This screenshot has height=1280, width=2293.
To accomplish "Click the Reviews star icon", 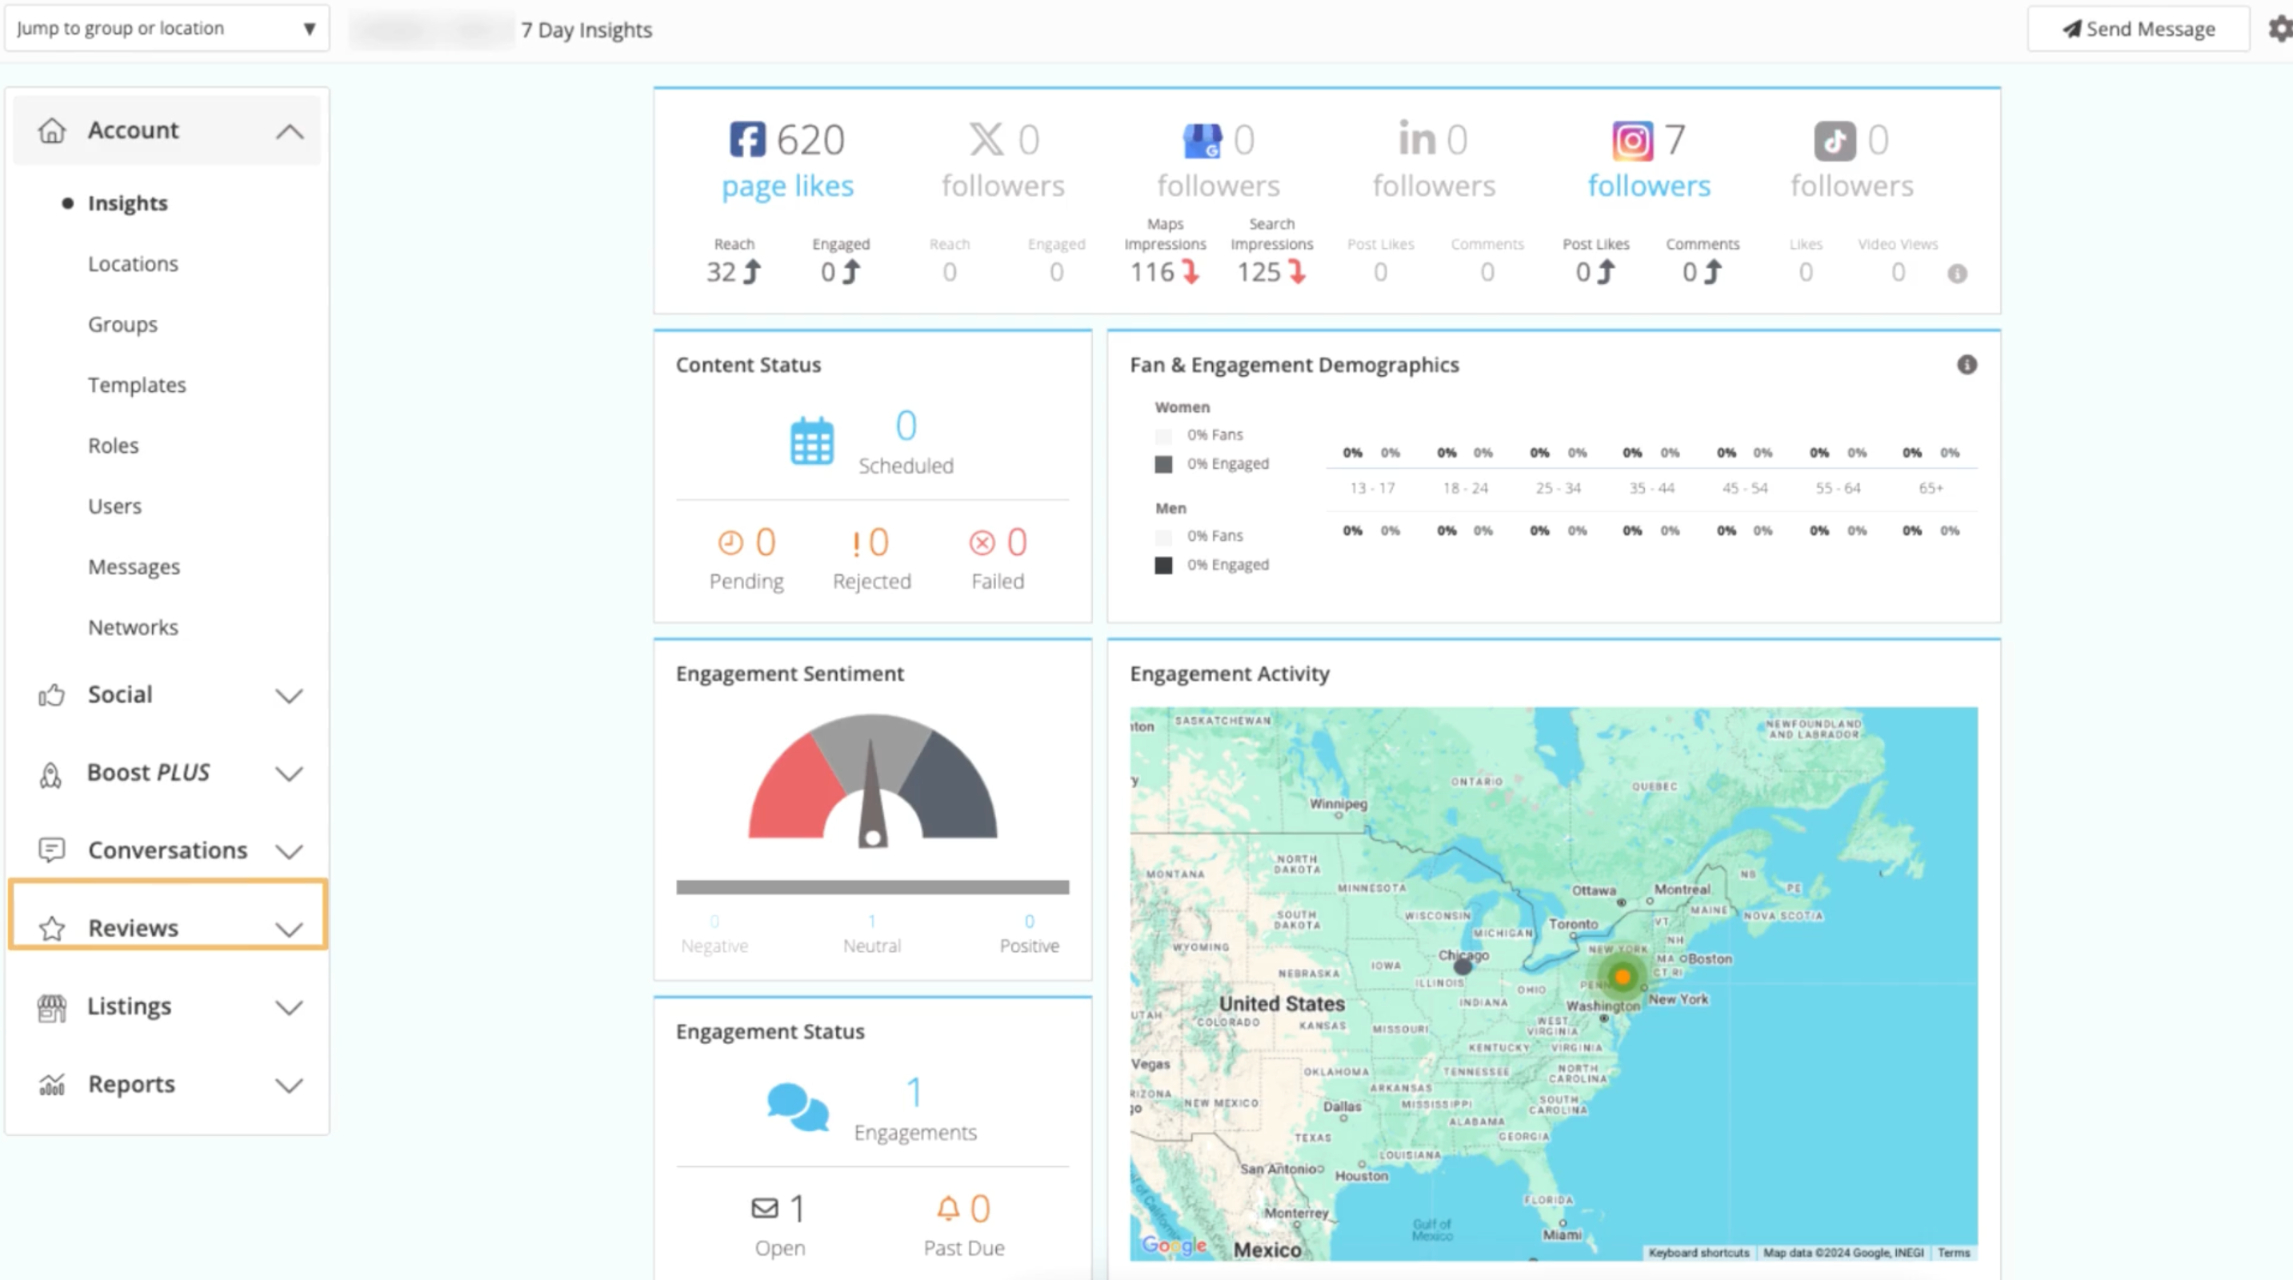I will [x=52, y=929].
